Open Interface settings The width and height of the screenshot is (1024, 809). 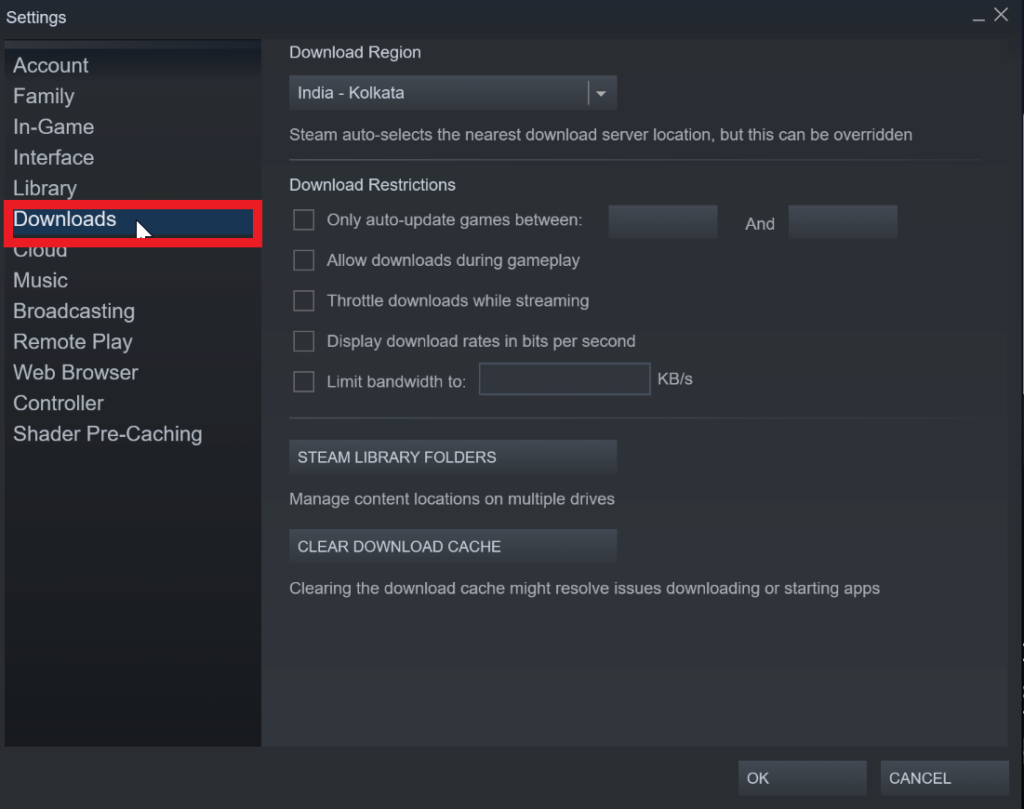tap(53, 157)
